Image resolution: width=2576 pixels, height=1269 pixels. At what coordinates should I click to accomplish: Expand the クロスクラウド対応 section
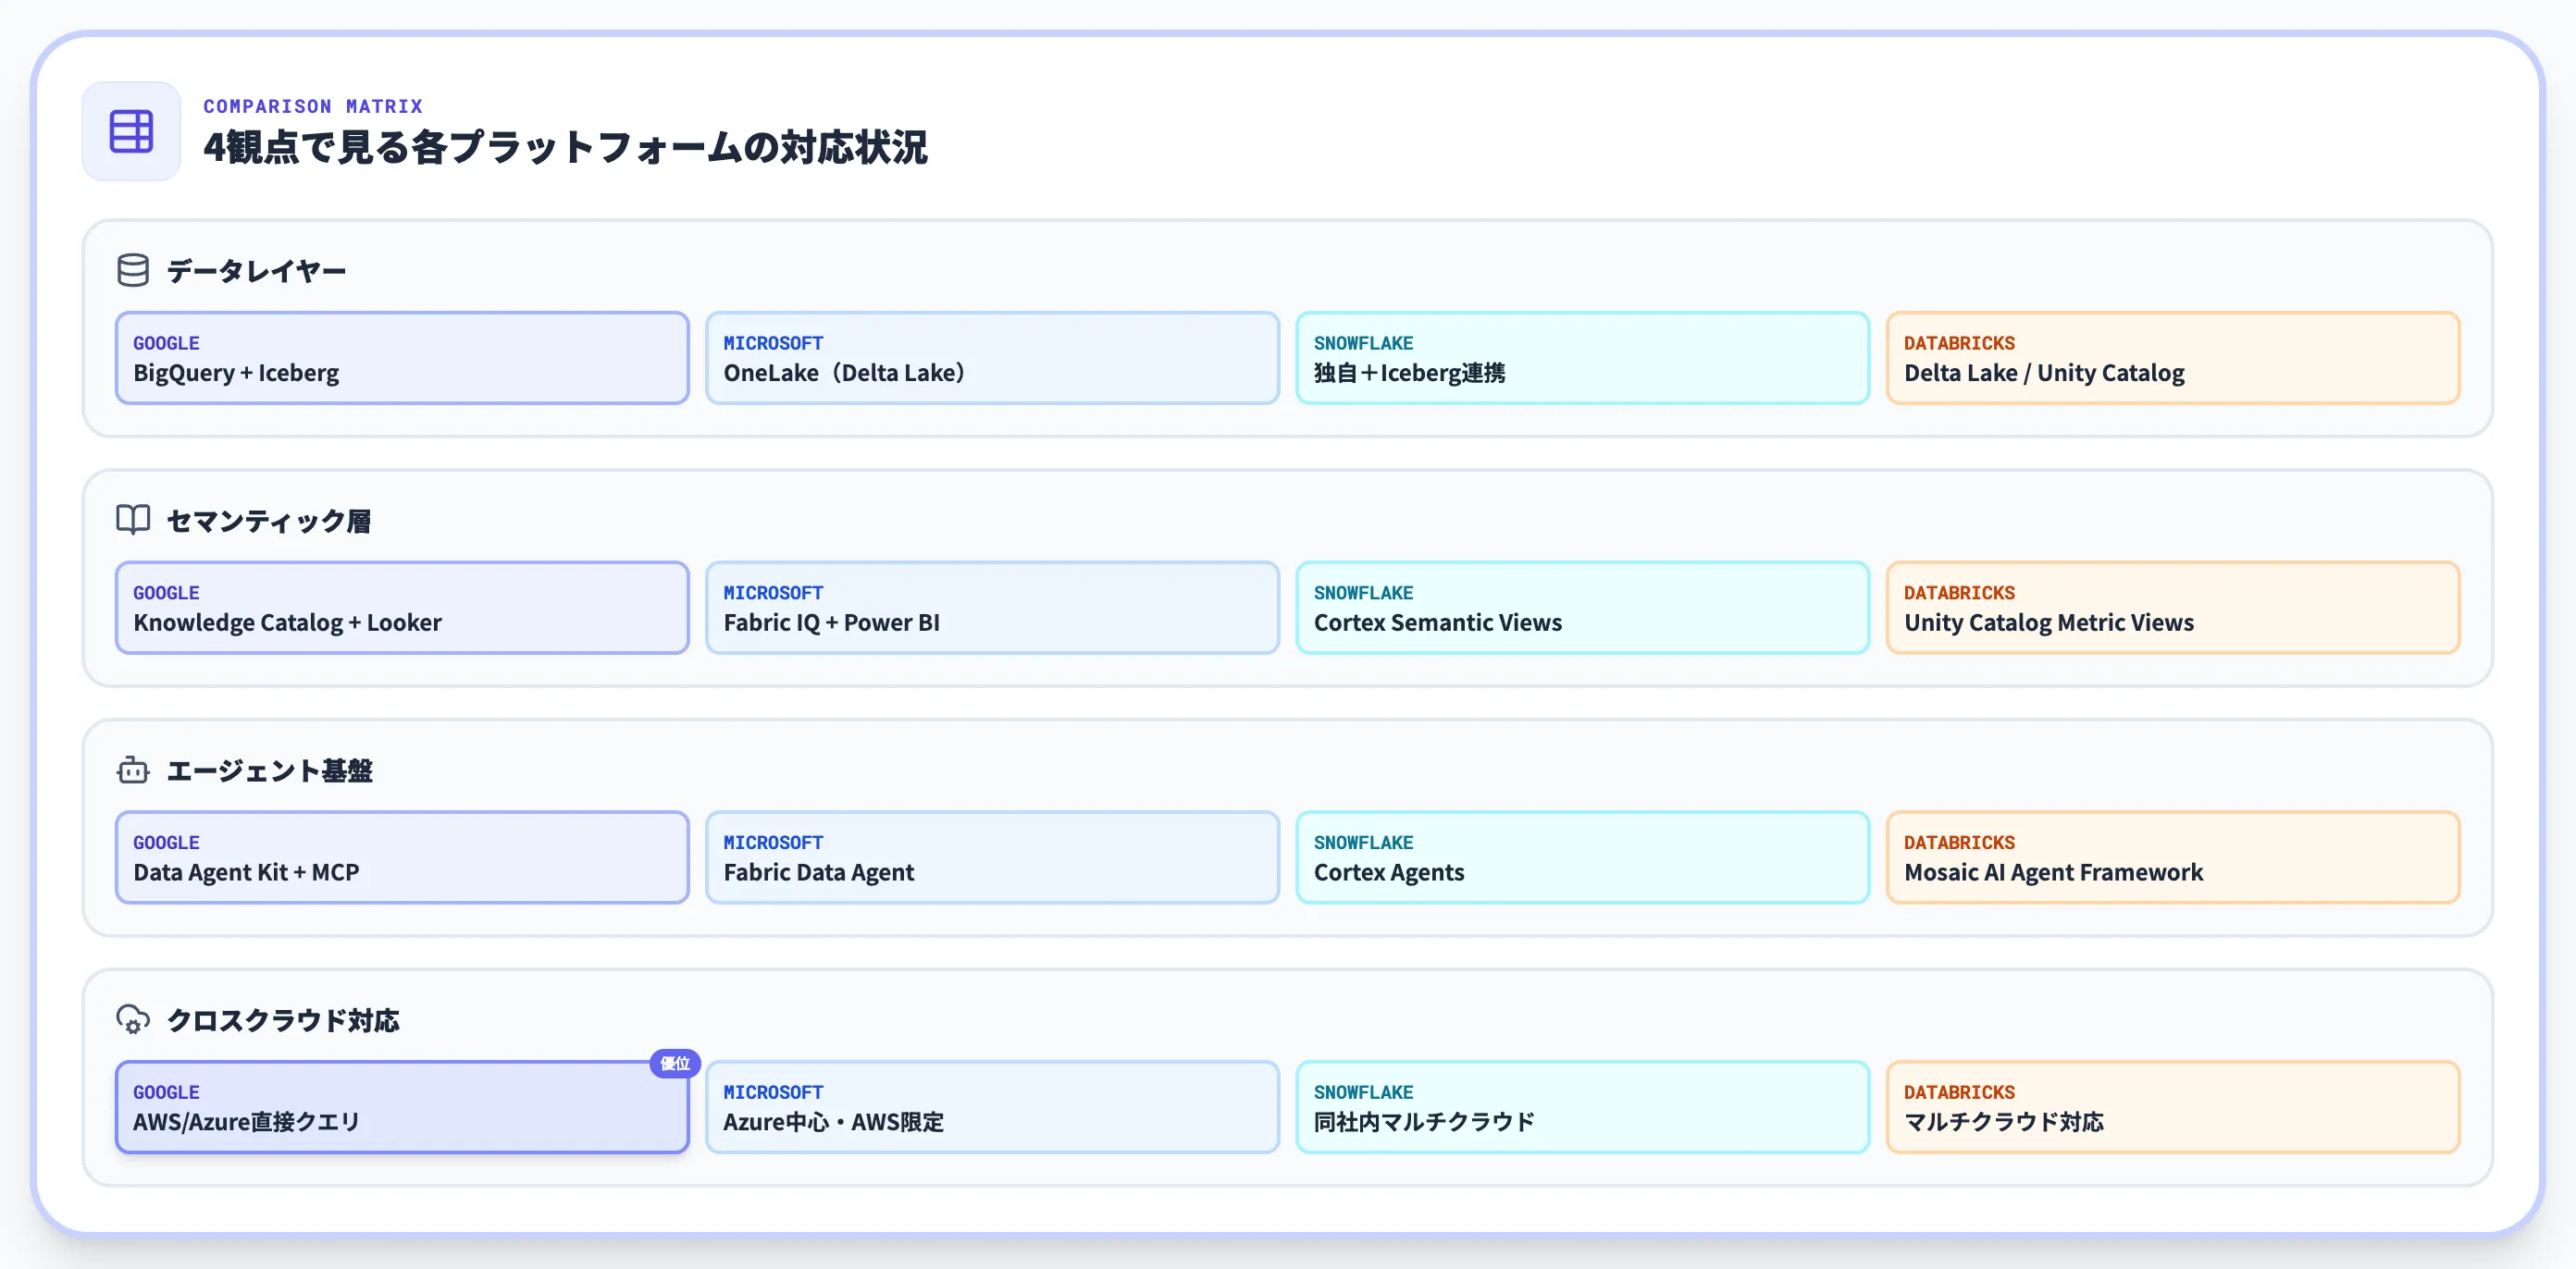pyautogui.click(x=283, y=1020)
